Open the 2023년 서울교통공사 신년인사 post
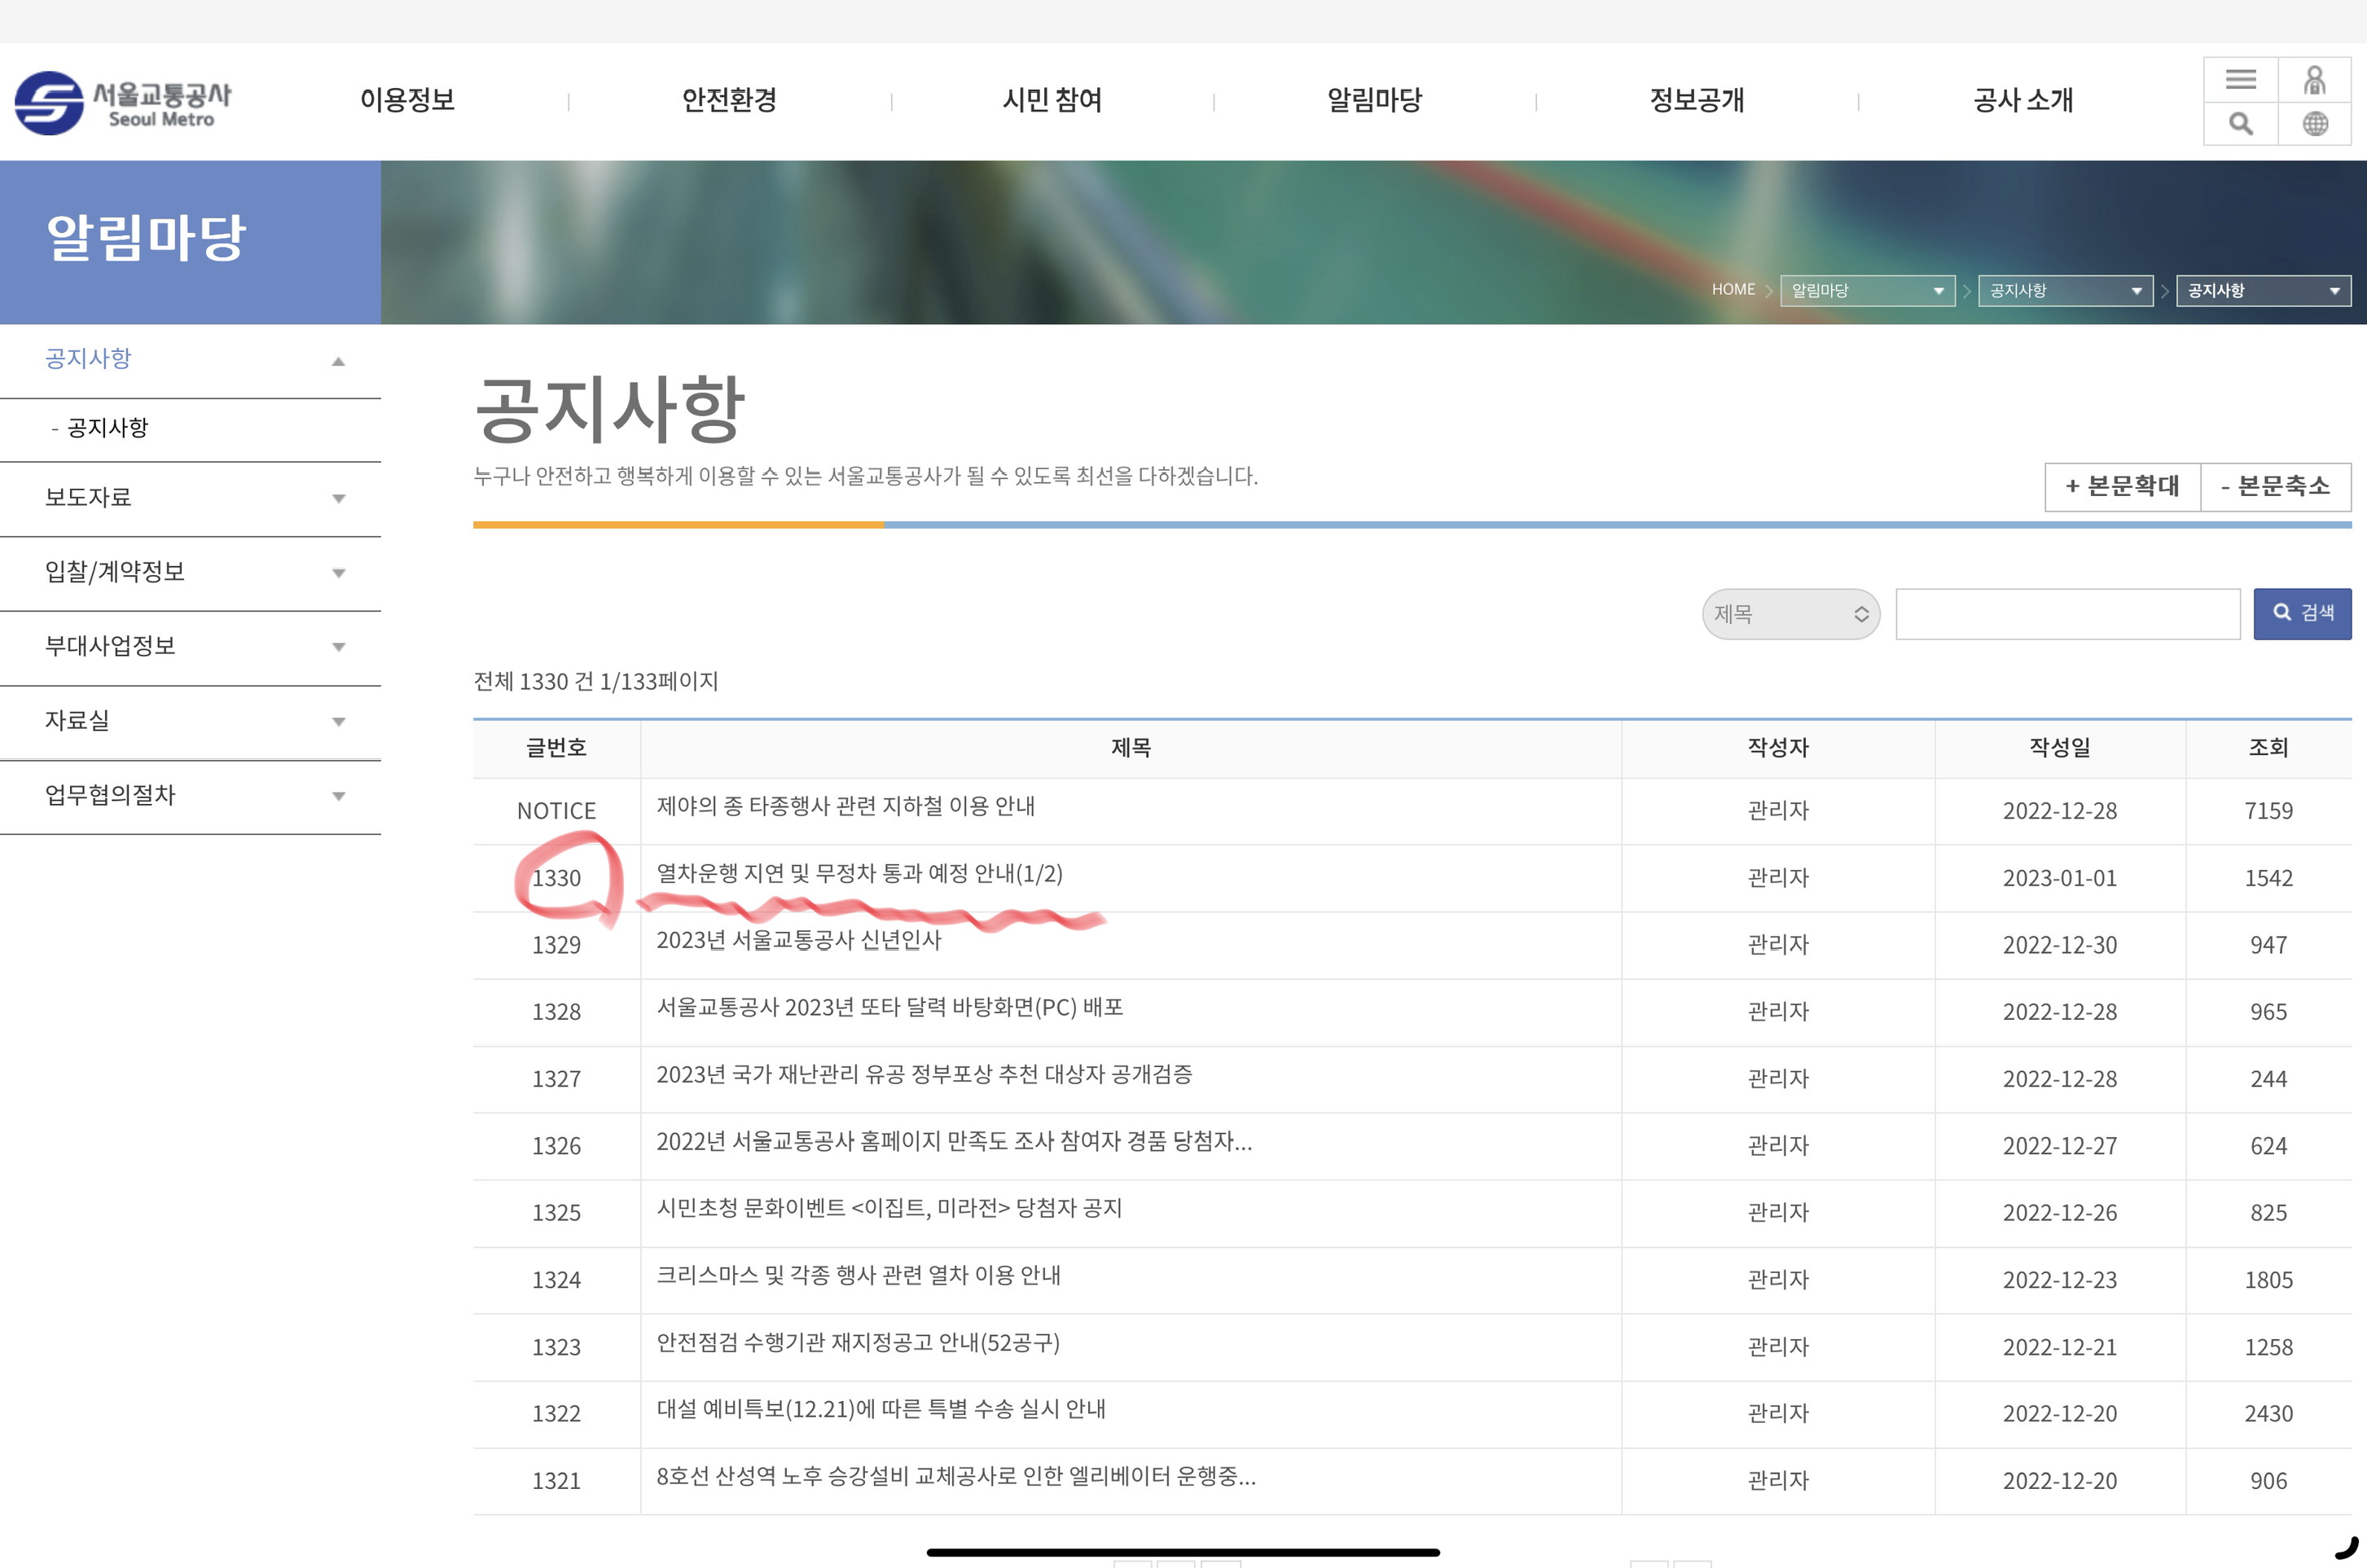 [x=798, y=941]
